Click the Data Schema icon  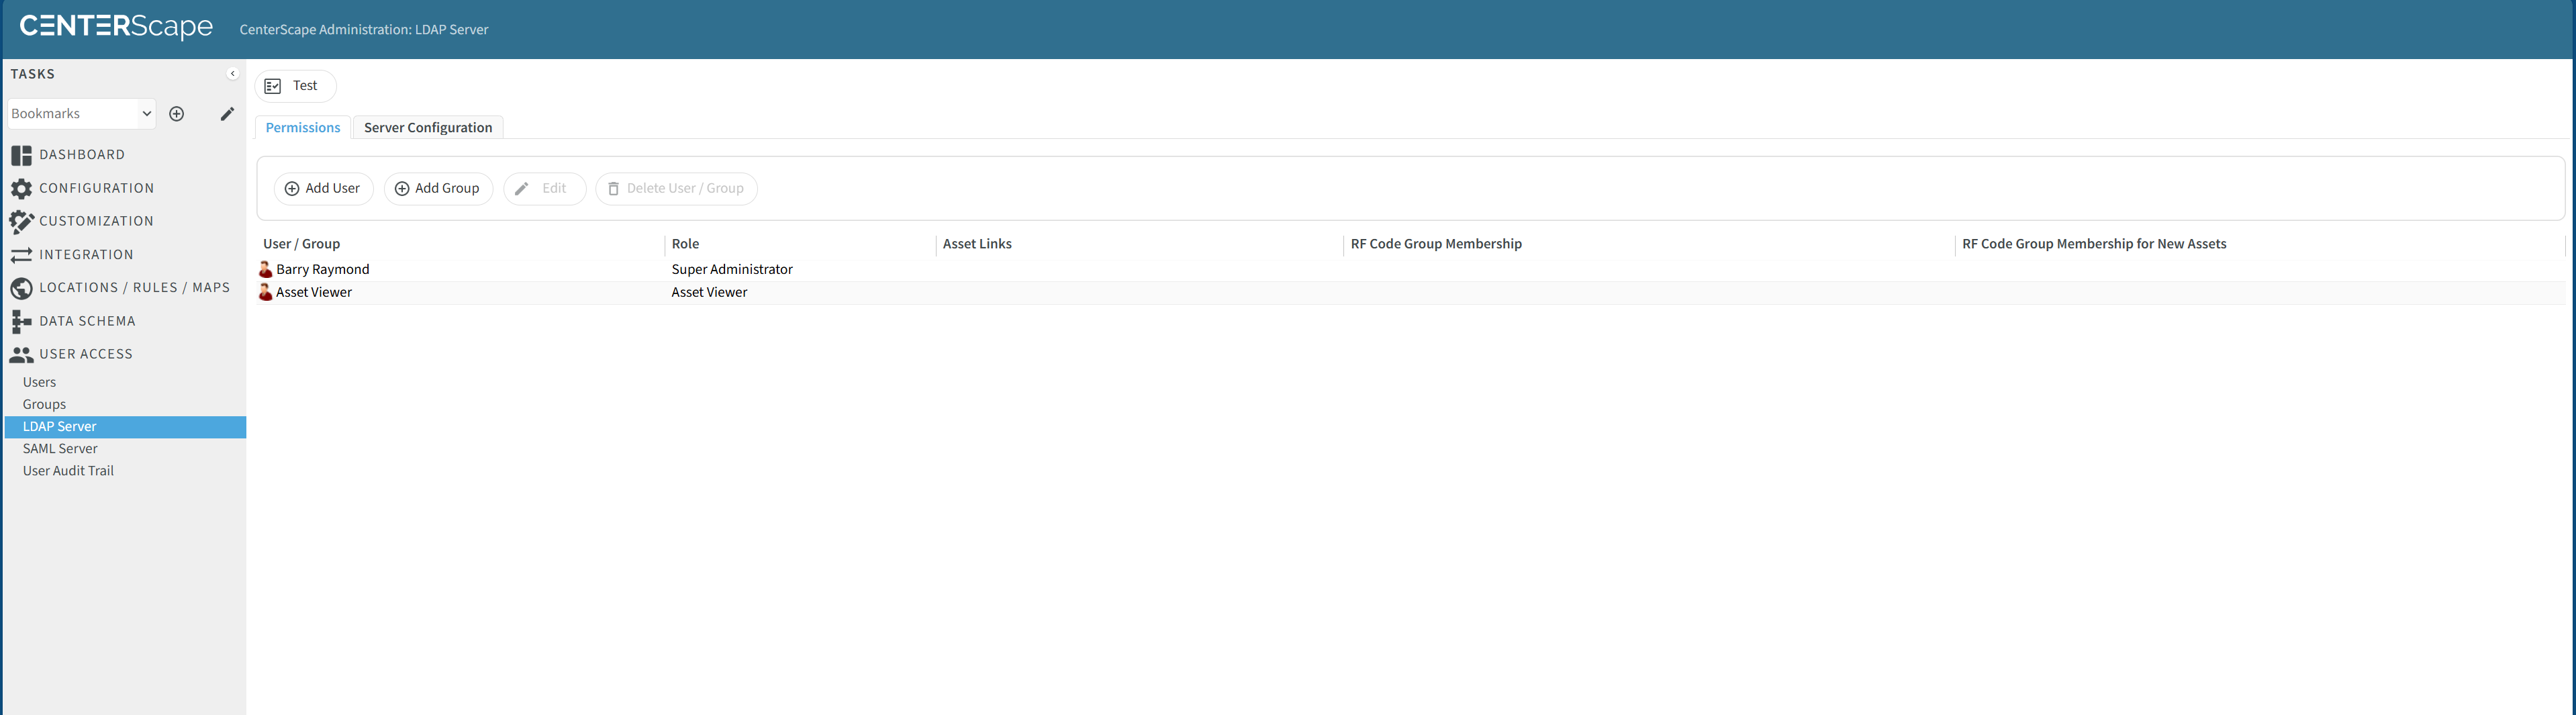[21, 321]
